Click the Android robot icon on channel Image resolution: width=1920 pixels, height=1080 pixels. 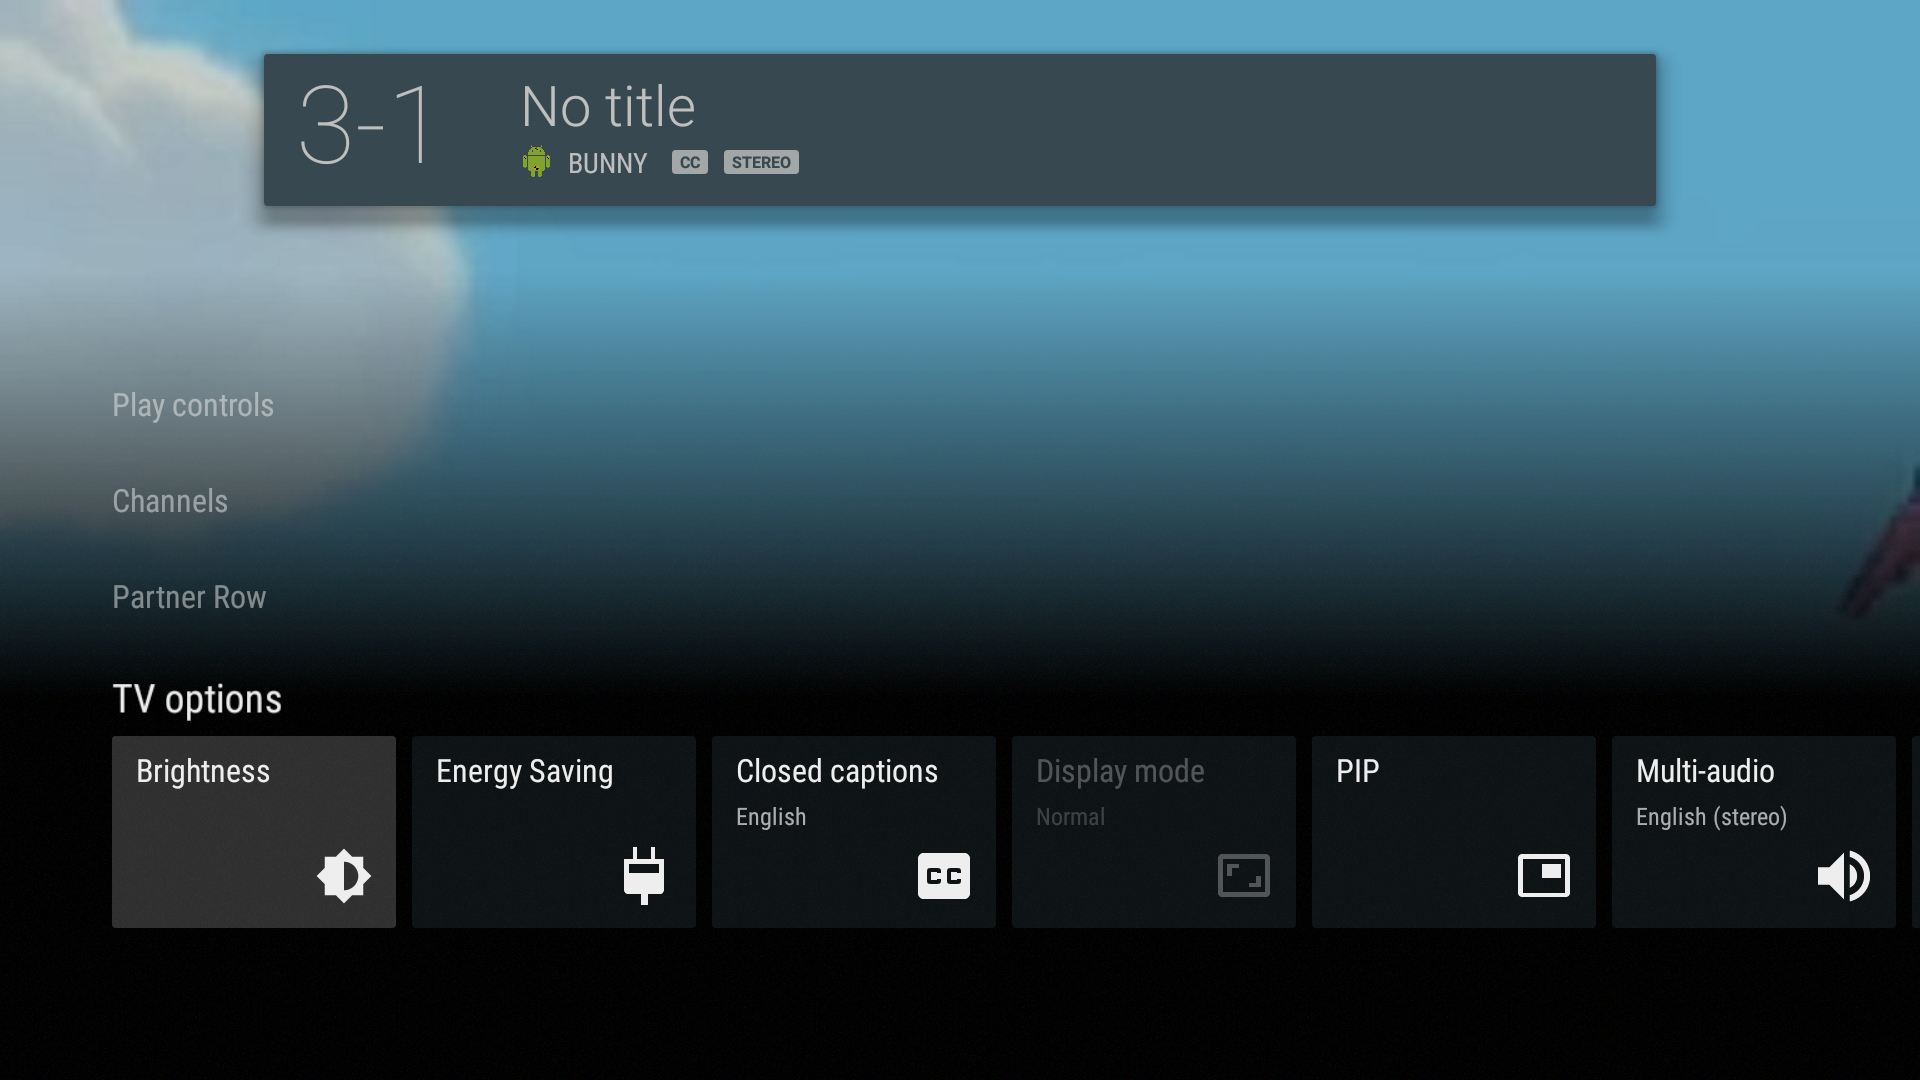tap(537, 161)
